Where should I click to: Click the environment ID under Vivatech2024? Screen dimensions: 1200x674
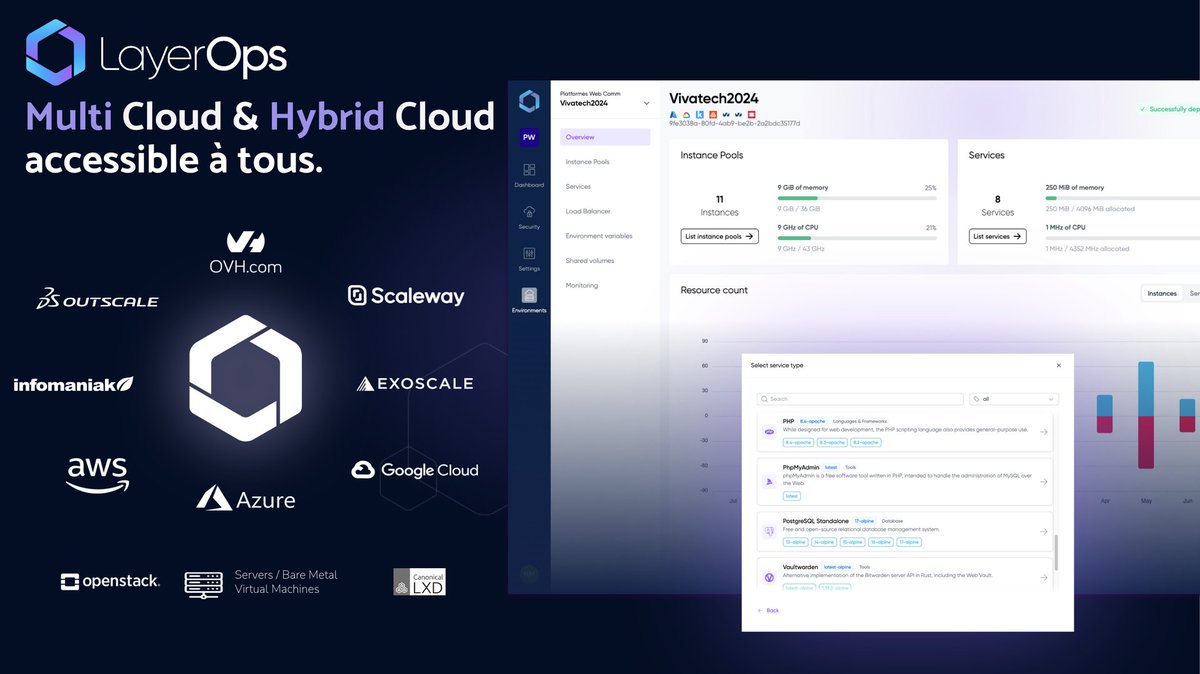point(734,124)
